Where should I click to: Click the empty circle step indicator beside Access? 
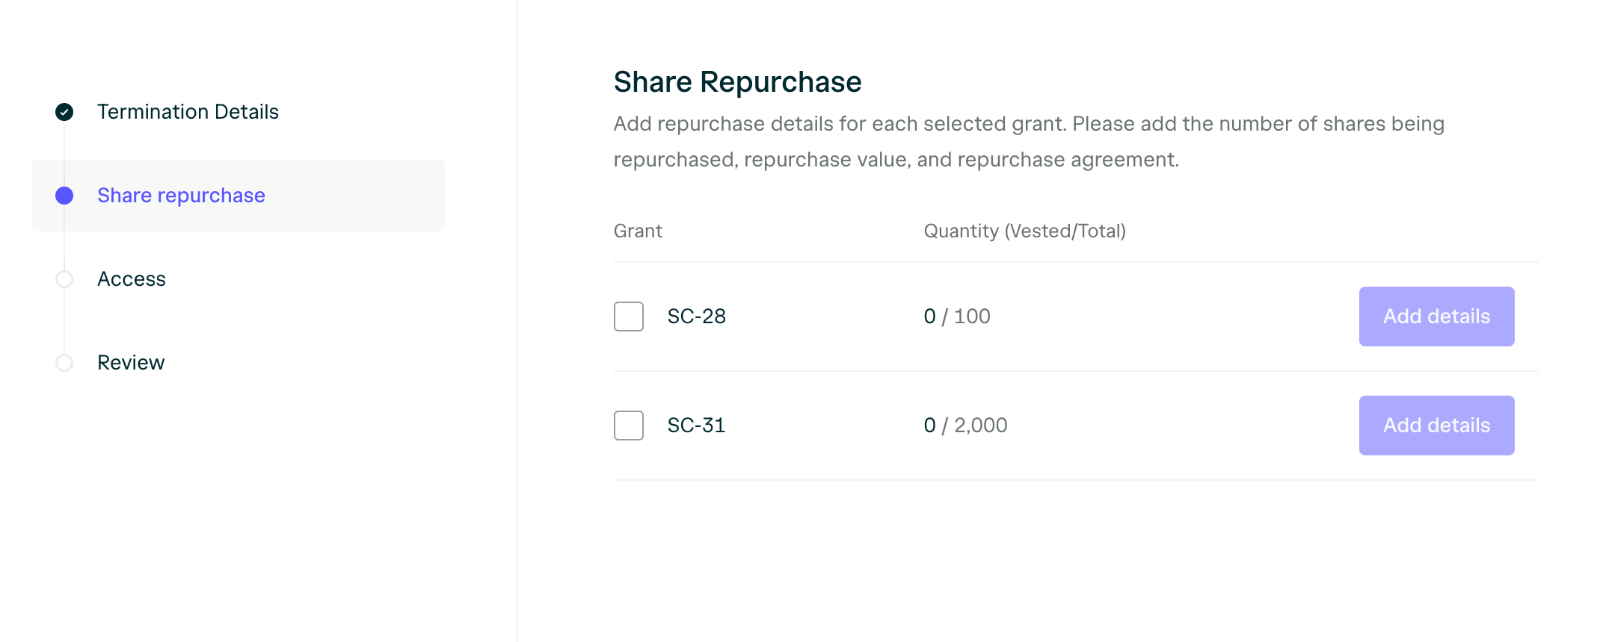64,279
